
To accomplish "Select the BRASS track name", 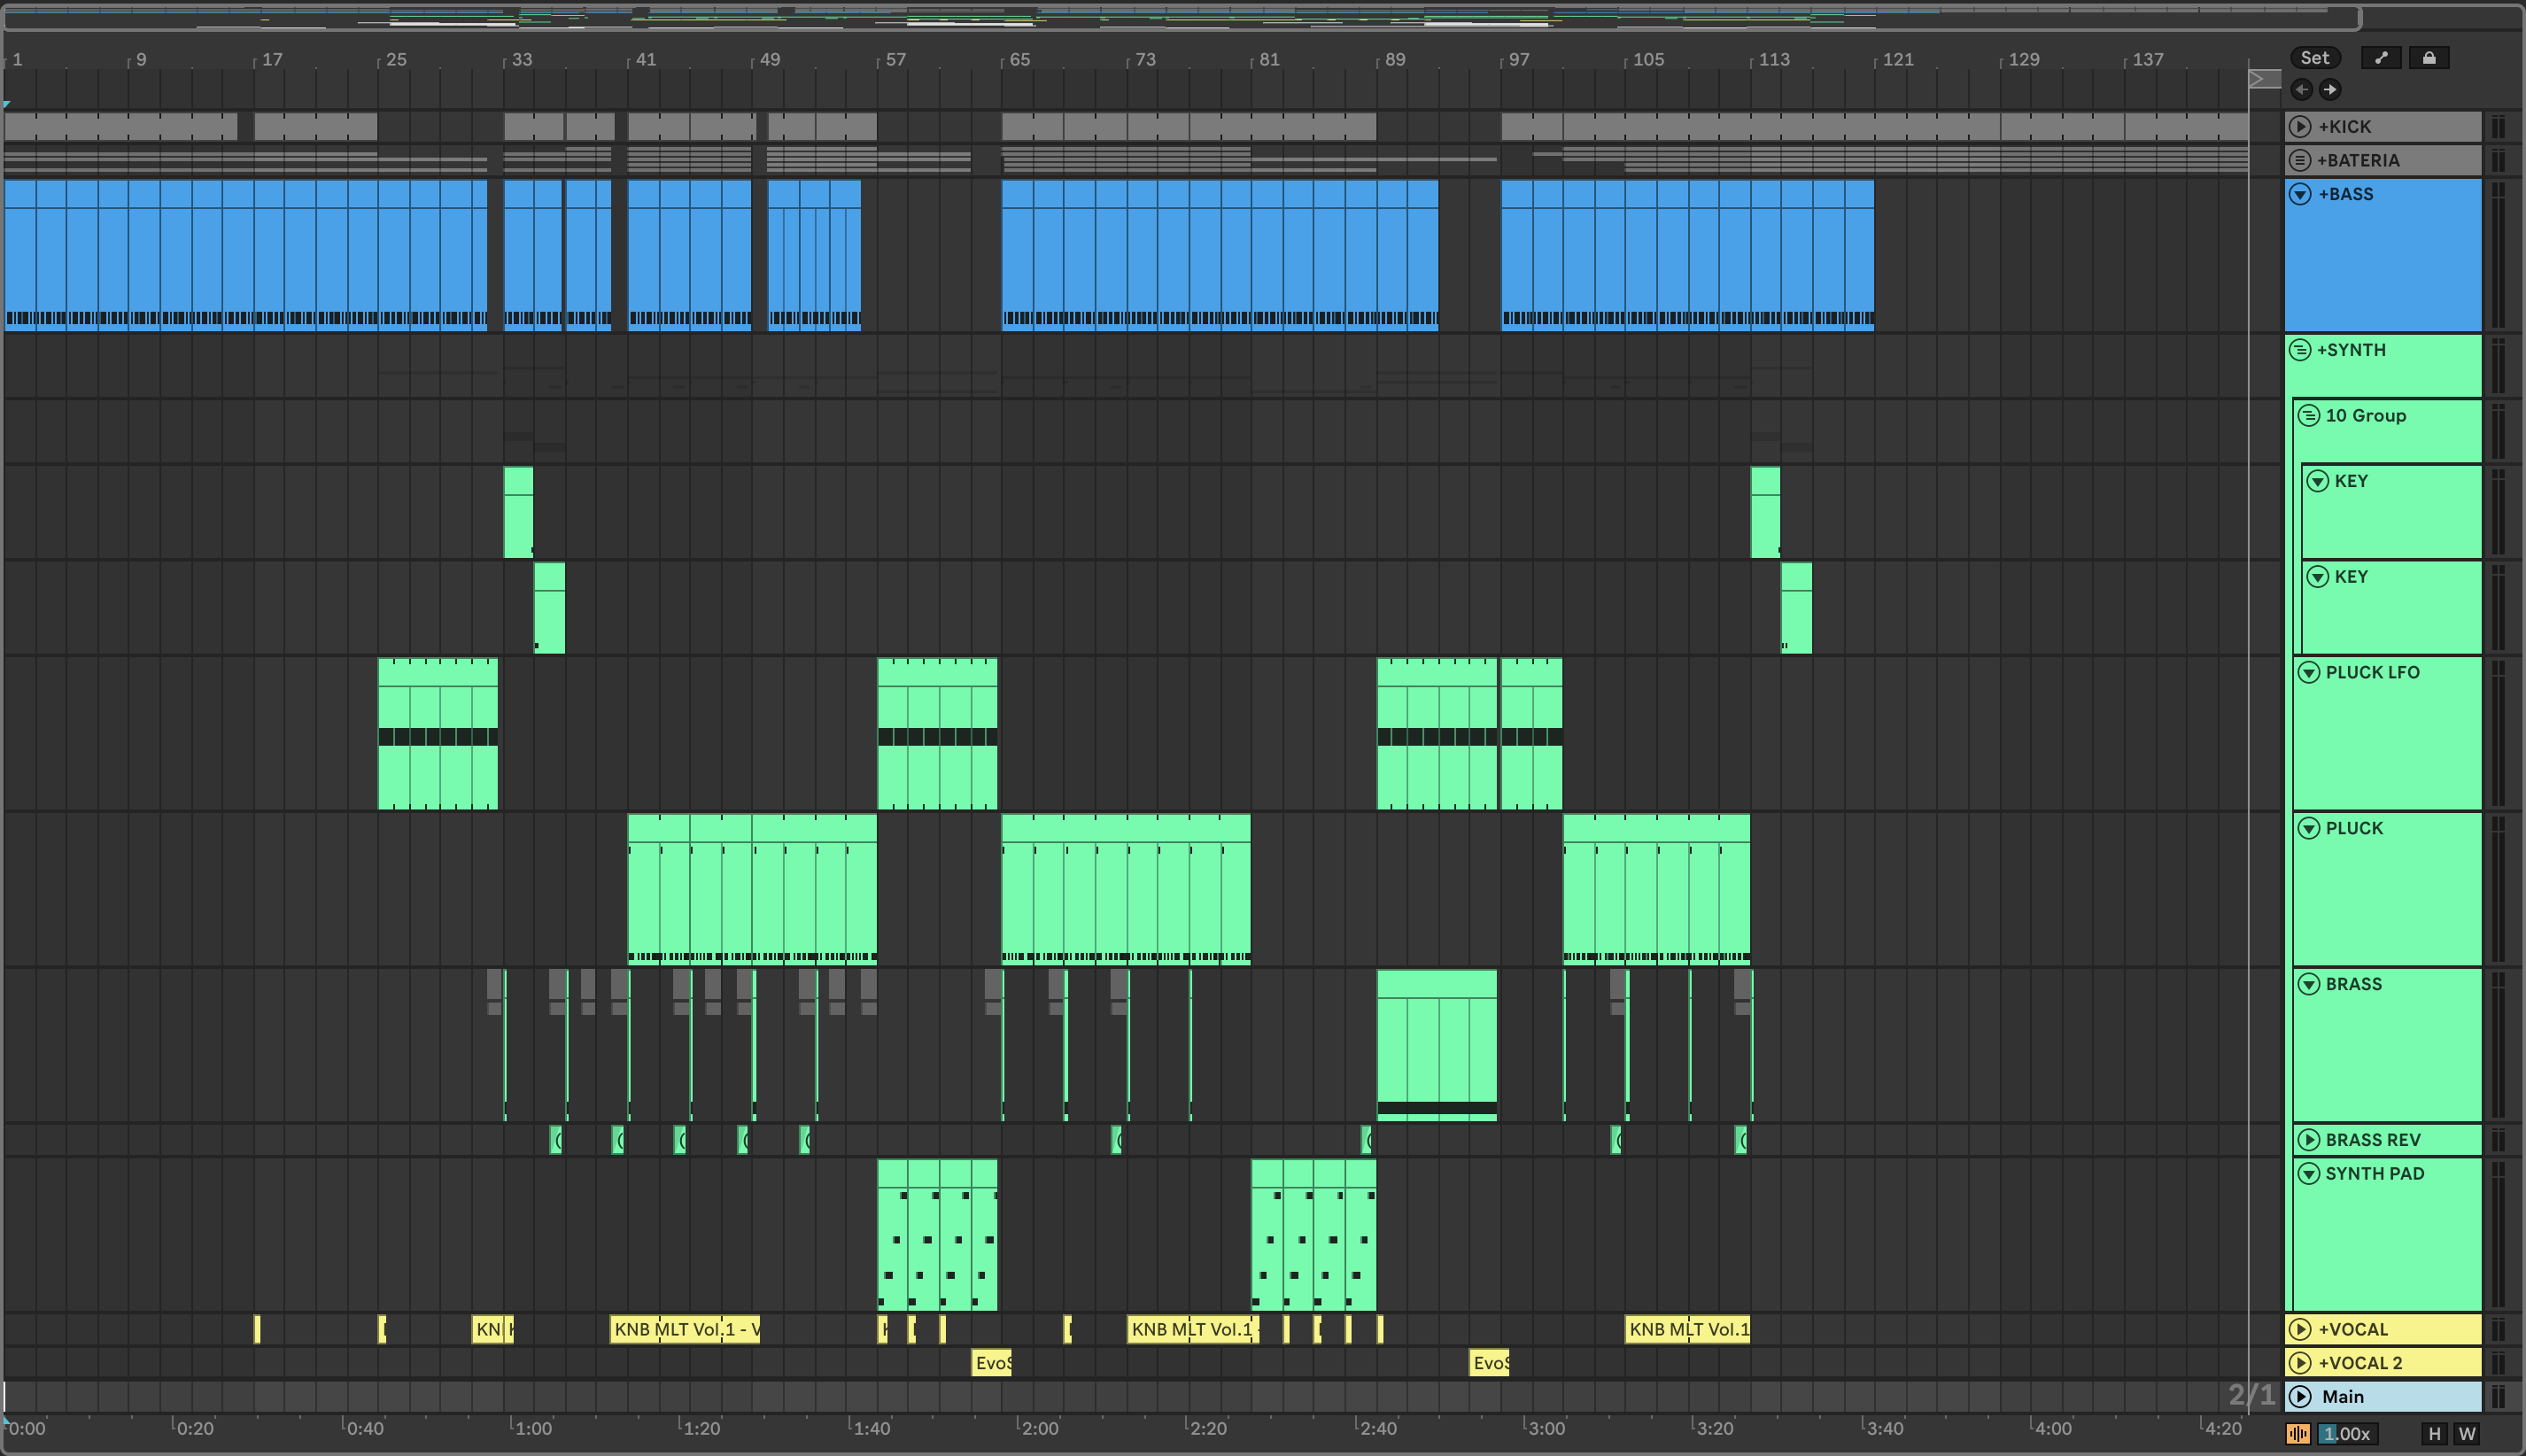I will [2354, 984].
